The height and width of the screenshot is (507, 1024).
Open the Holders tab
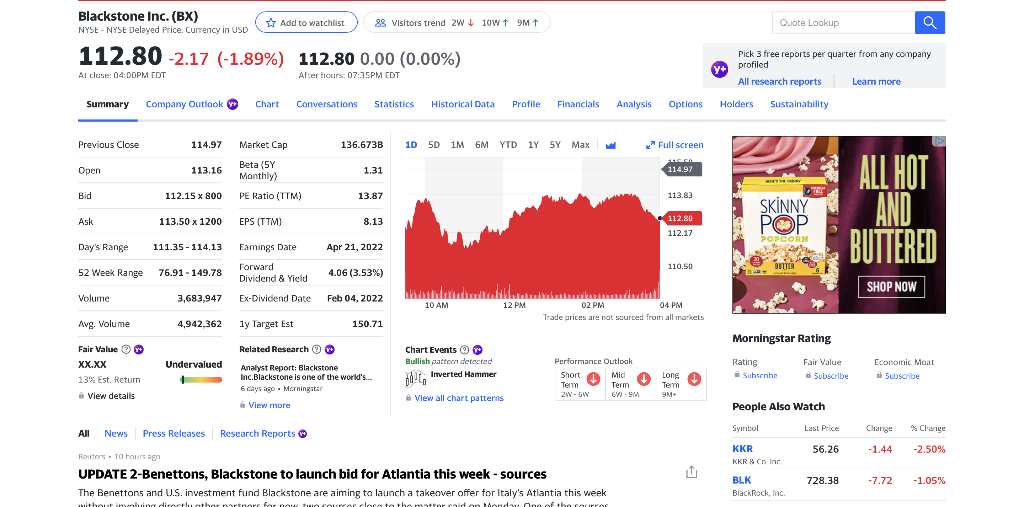[737, 104]
